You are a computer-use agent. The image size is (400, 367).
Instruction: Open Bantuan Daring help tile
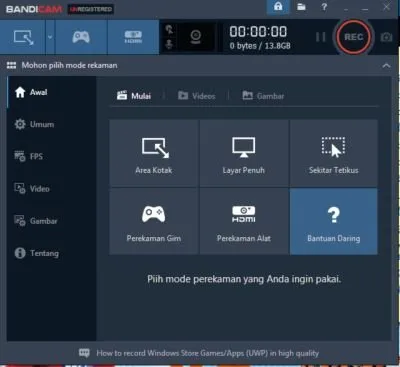(x=334, y=221)
